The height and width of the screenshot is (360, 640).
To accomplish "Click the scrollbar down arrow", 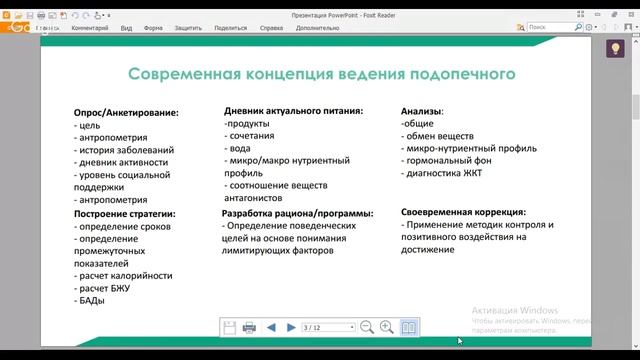I will 636,347.
